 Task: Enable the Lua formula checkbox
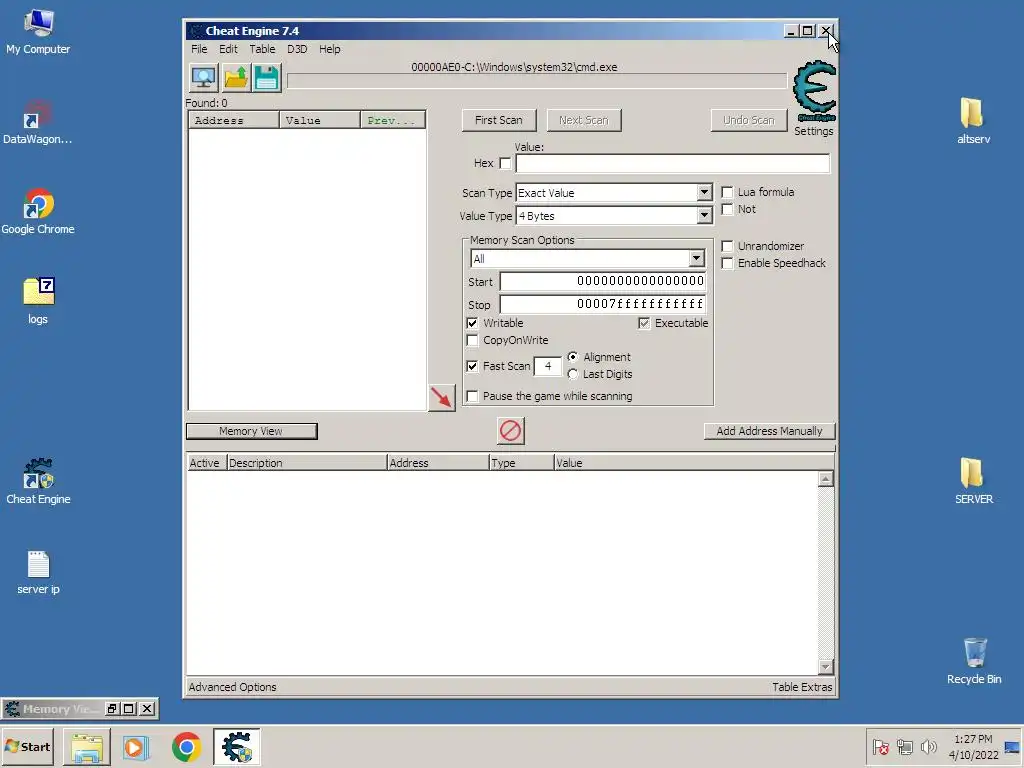[727, 192]
